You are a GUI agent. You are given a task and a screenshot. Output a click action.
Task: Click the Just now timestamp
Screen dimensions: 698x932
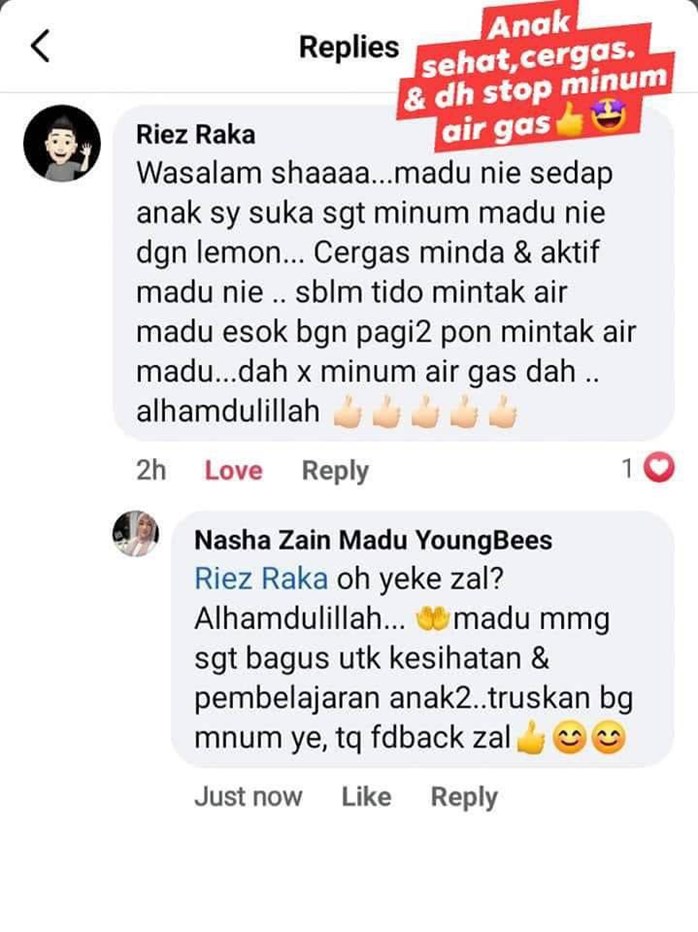point(248,796)
